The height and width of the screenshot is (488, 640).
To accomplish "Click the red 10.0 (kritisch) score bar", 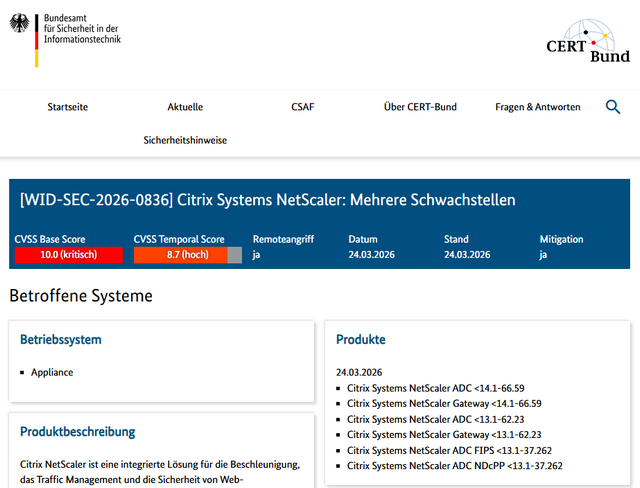I will pyautogui.click(x=69, y=255).
